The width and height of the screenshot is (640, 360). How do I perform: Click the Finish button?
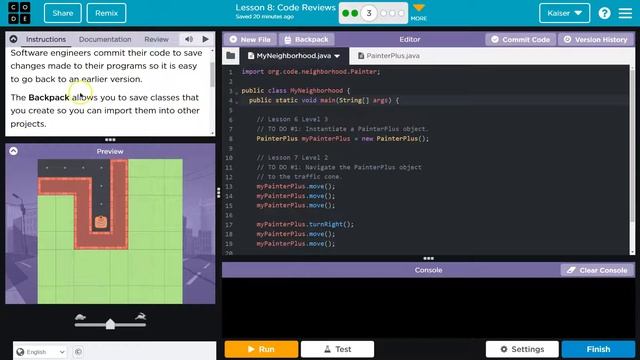point(598,349)
